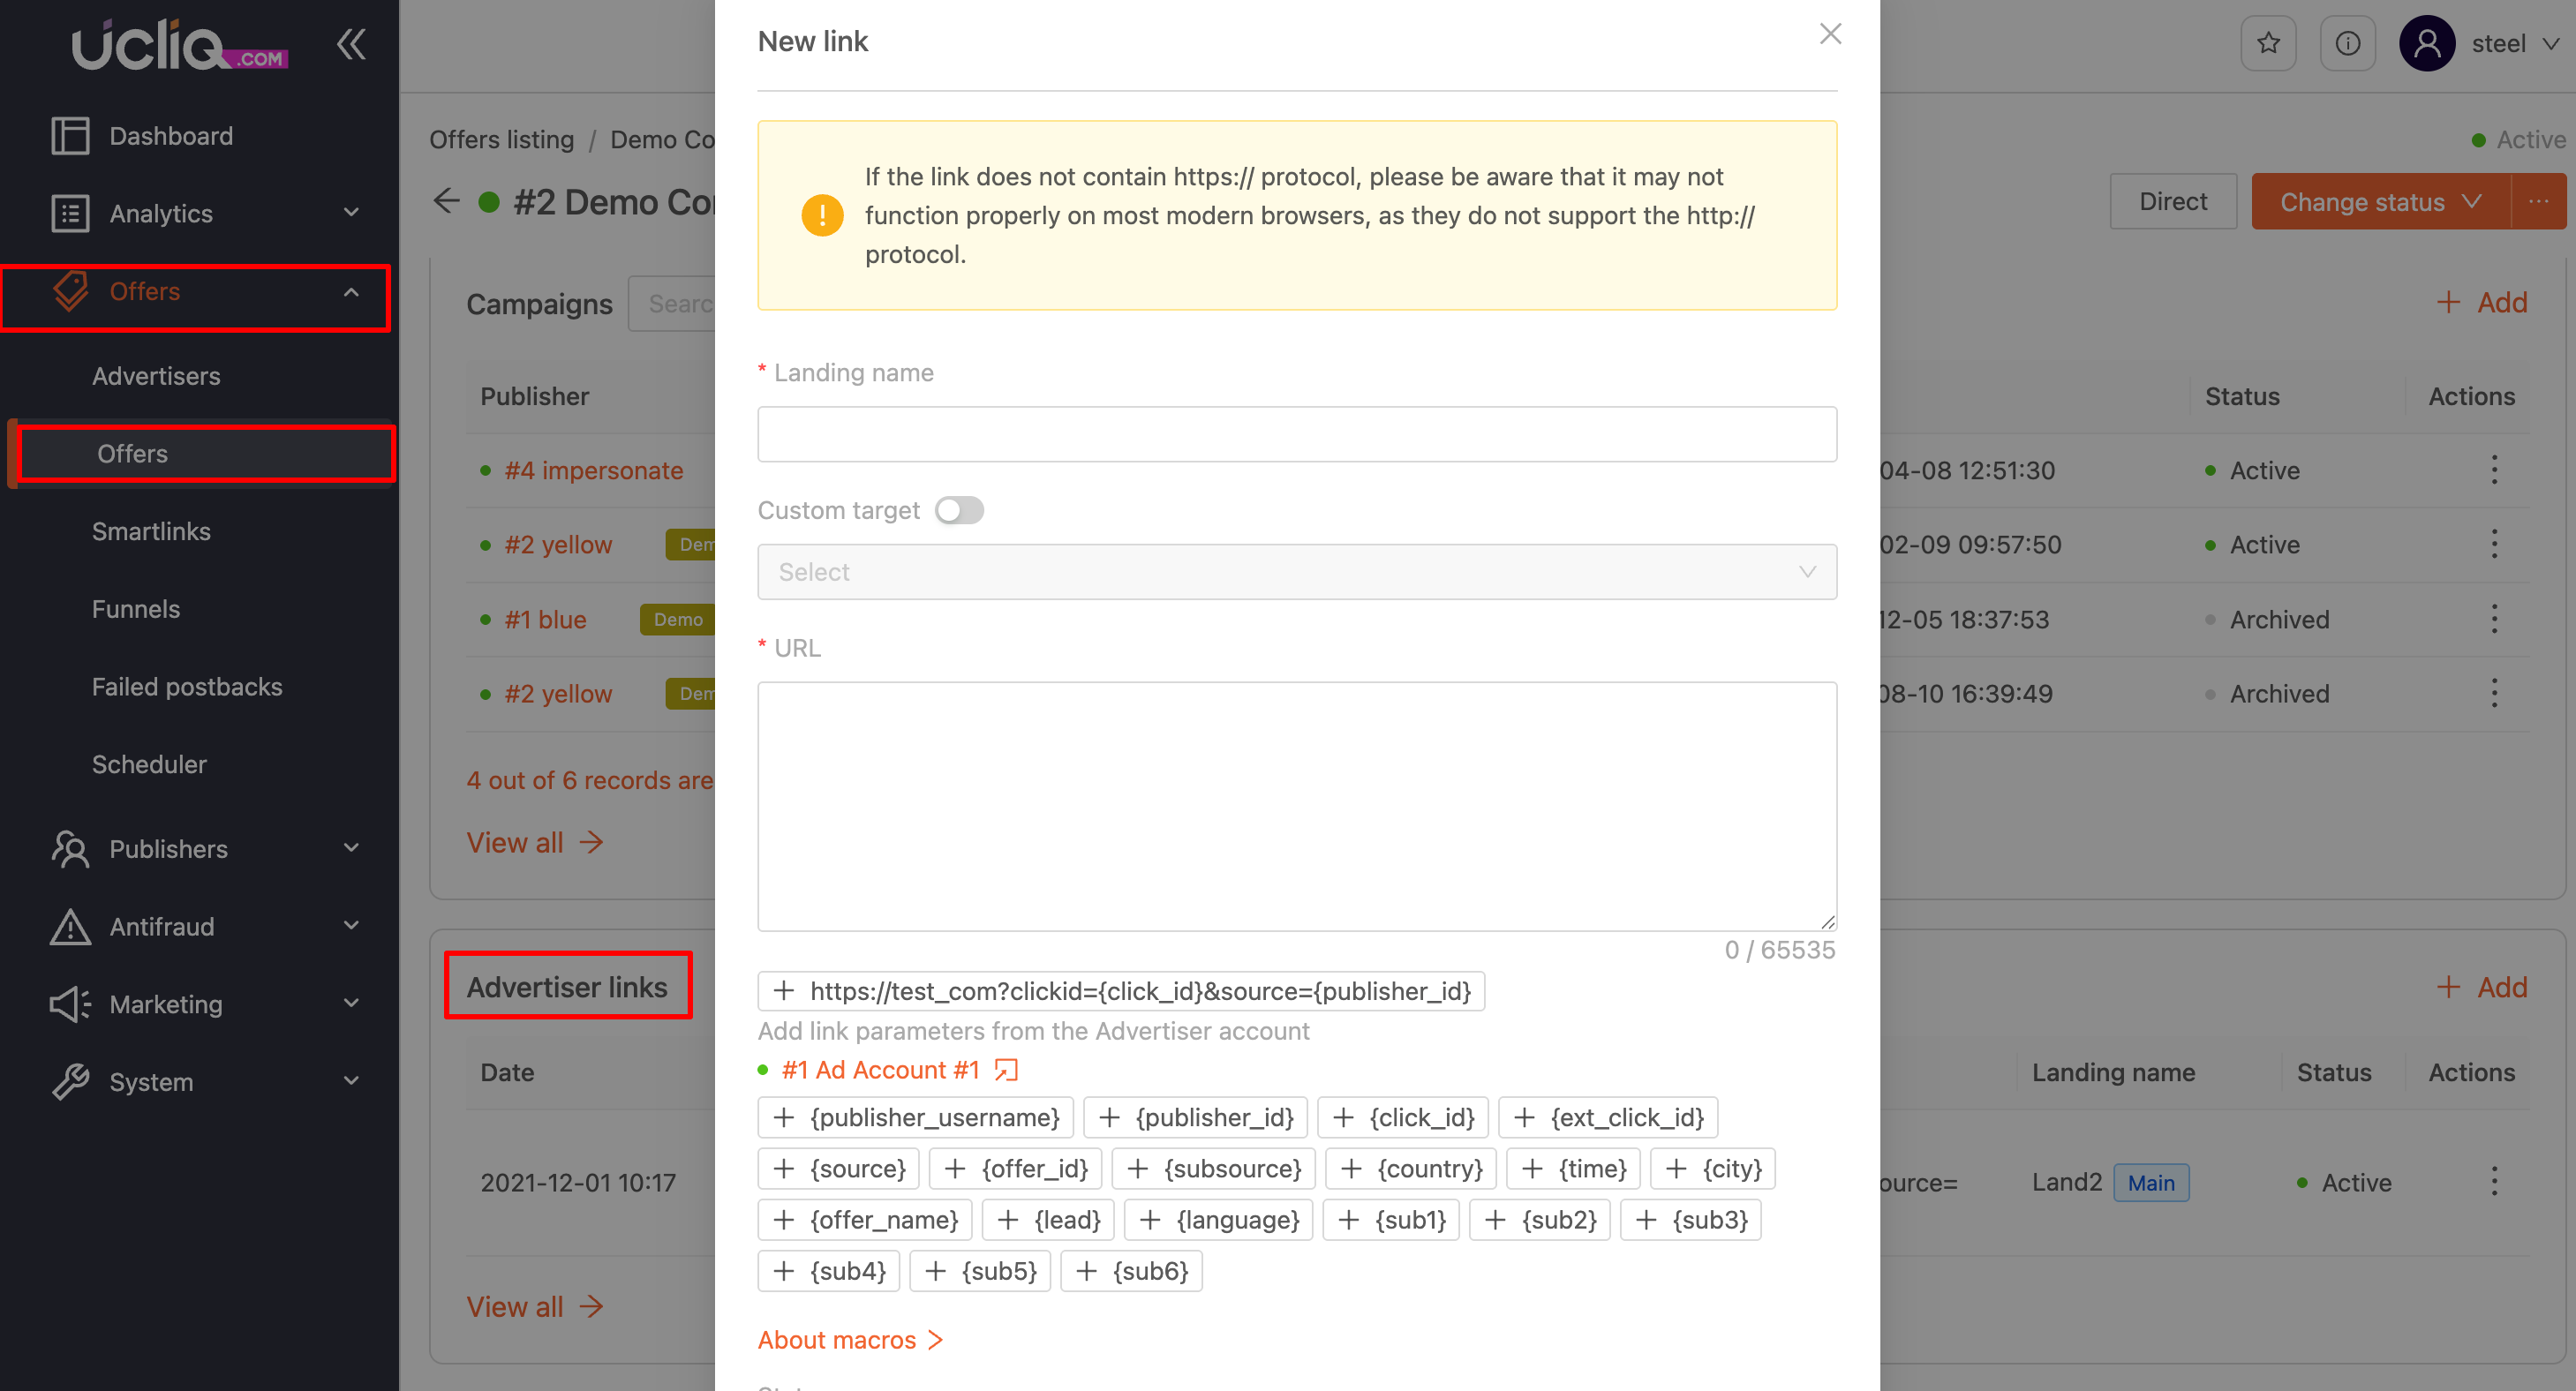This screenshot has height=1391, width=2576.
Task: Click the Dashboard sidebar icon
Action: [x=70, y=136]
